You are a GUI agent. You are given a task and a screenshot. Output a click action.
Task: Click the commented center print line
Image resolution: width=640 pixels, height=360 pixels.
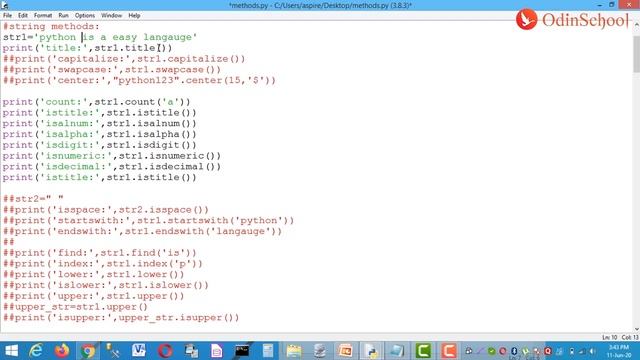[140, 80]
